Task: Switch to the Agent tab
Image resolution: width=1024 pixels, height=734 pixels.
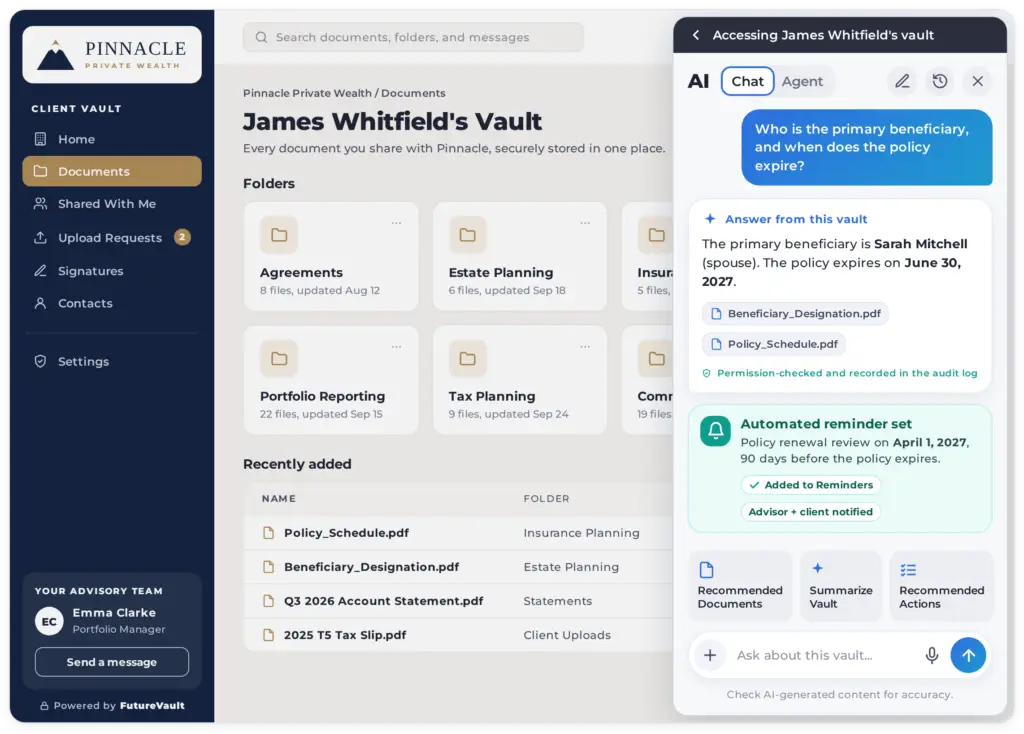Action: 802,82
